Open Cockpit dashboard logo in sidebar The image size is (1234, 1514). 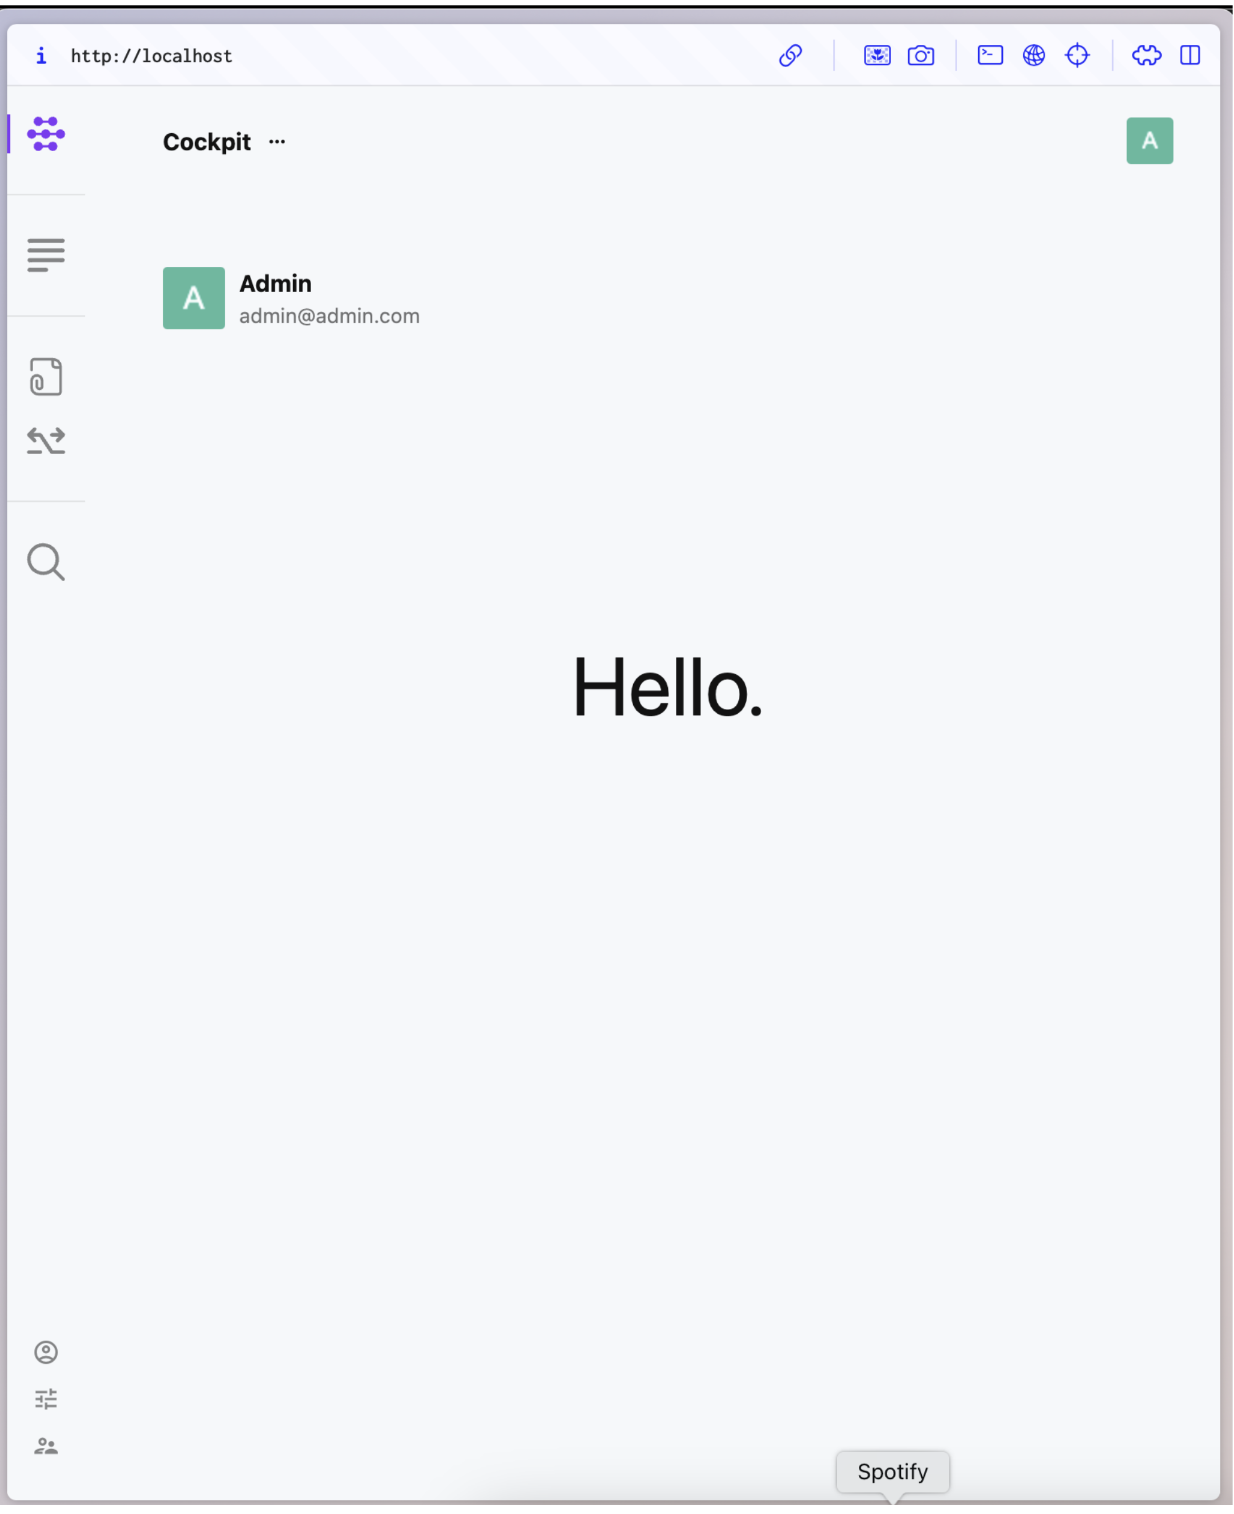(46, 134)
